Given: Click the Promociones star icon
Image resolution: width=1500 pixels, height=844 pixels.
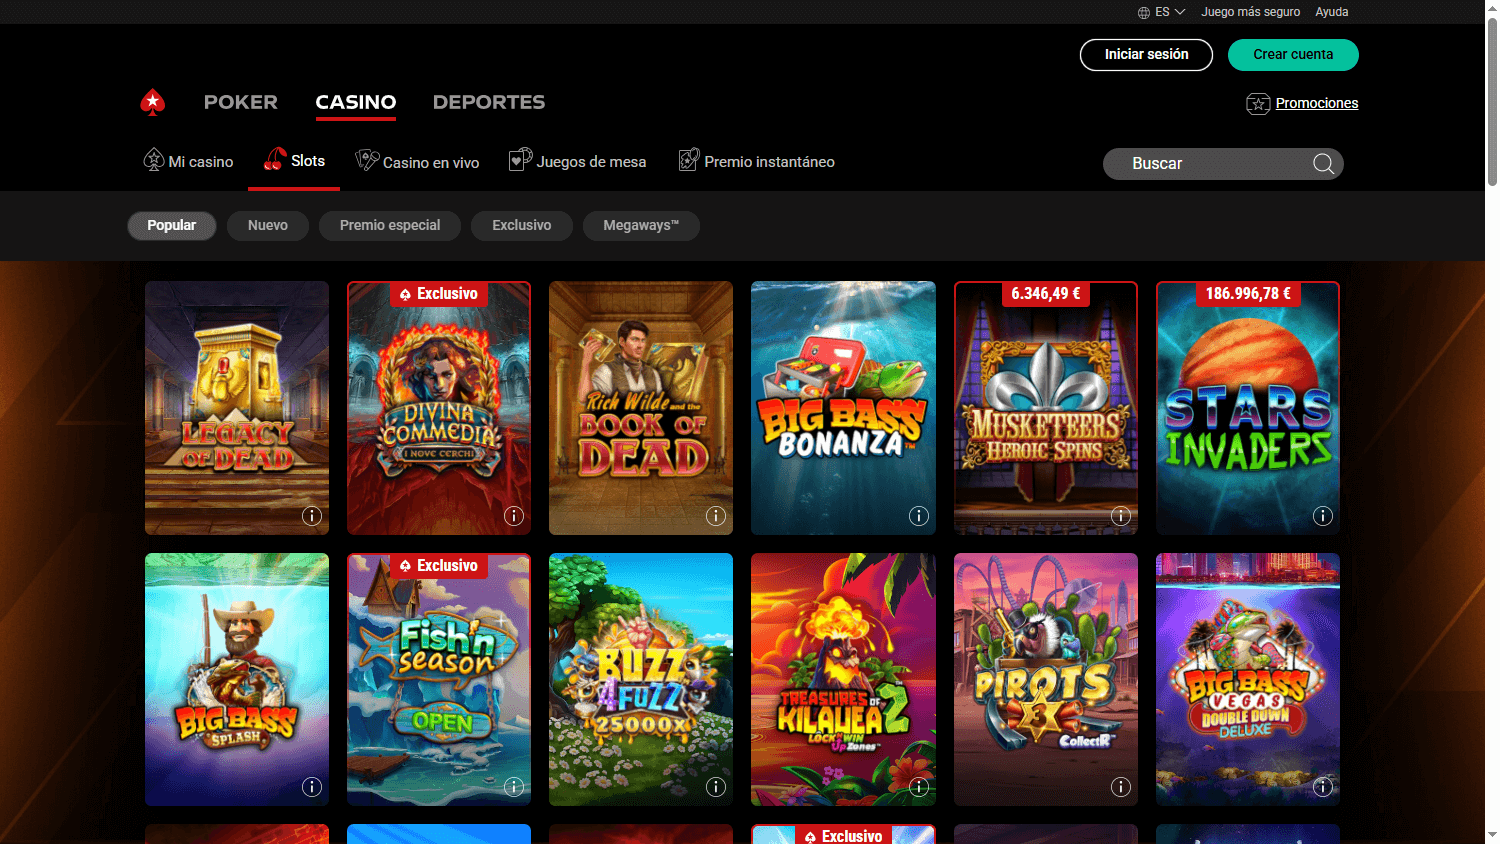Looking at the screenshot, I should pyautogui.click(x=1258, y=103).
